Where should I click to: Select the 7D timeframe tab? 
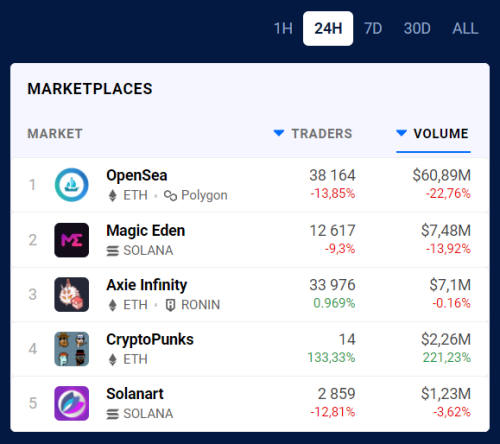click(x=373, y=28)
